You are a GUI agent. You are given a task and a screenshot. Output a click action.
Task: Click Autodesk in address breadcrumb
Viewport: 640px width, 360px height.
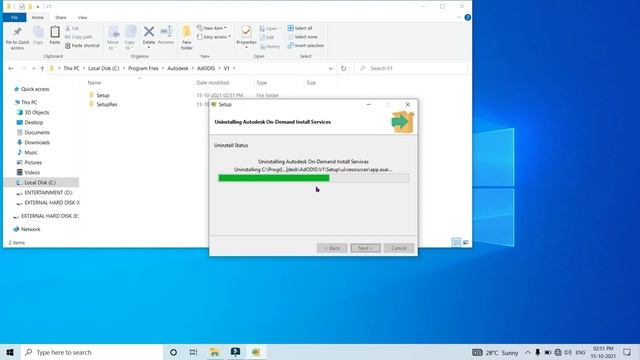(x=178, y=68)
